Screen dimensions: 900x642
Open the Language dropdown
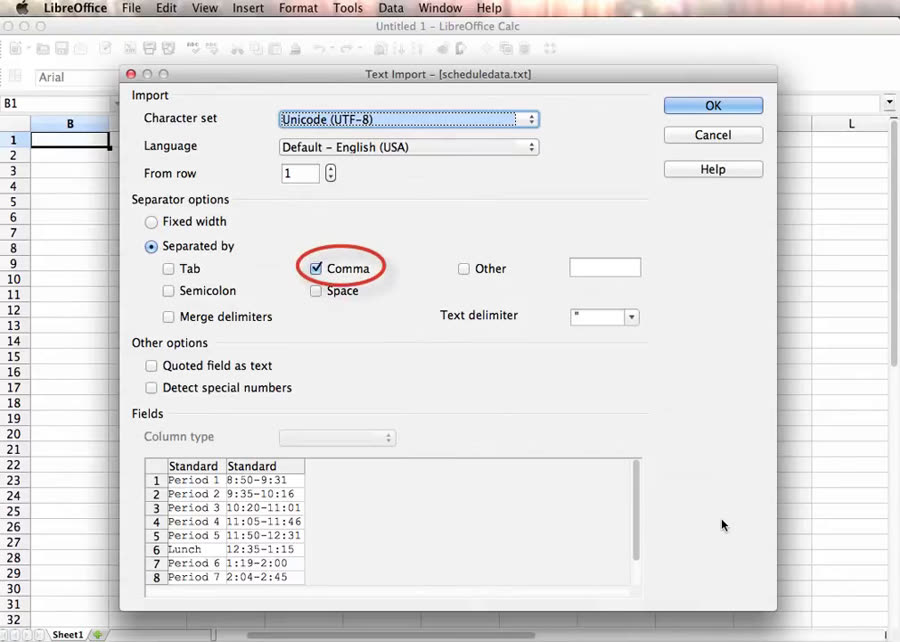coord(409,147)
